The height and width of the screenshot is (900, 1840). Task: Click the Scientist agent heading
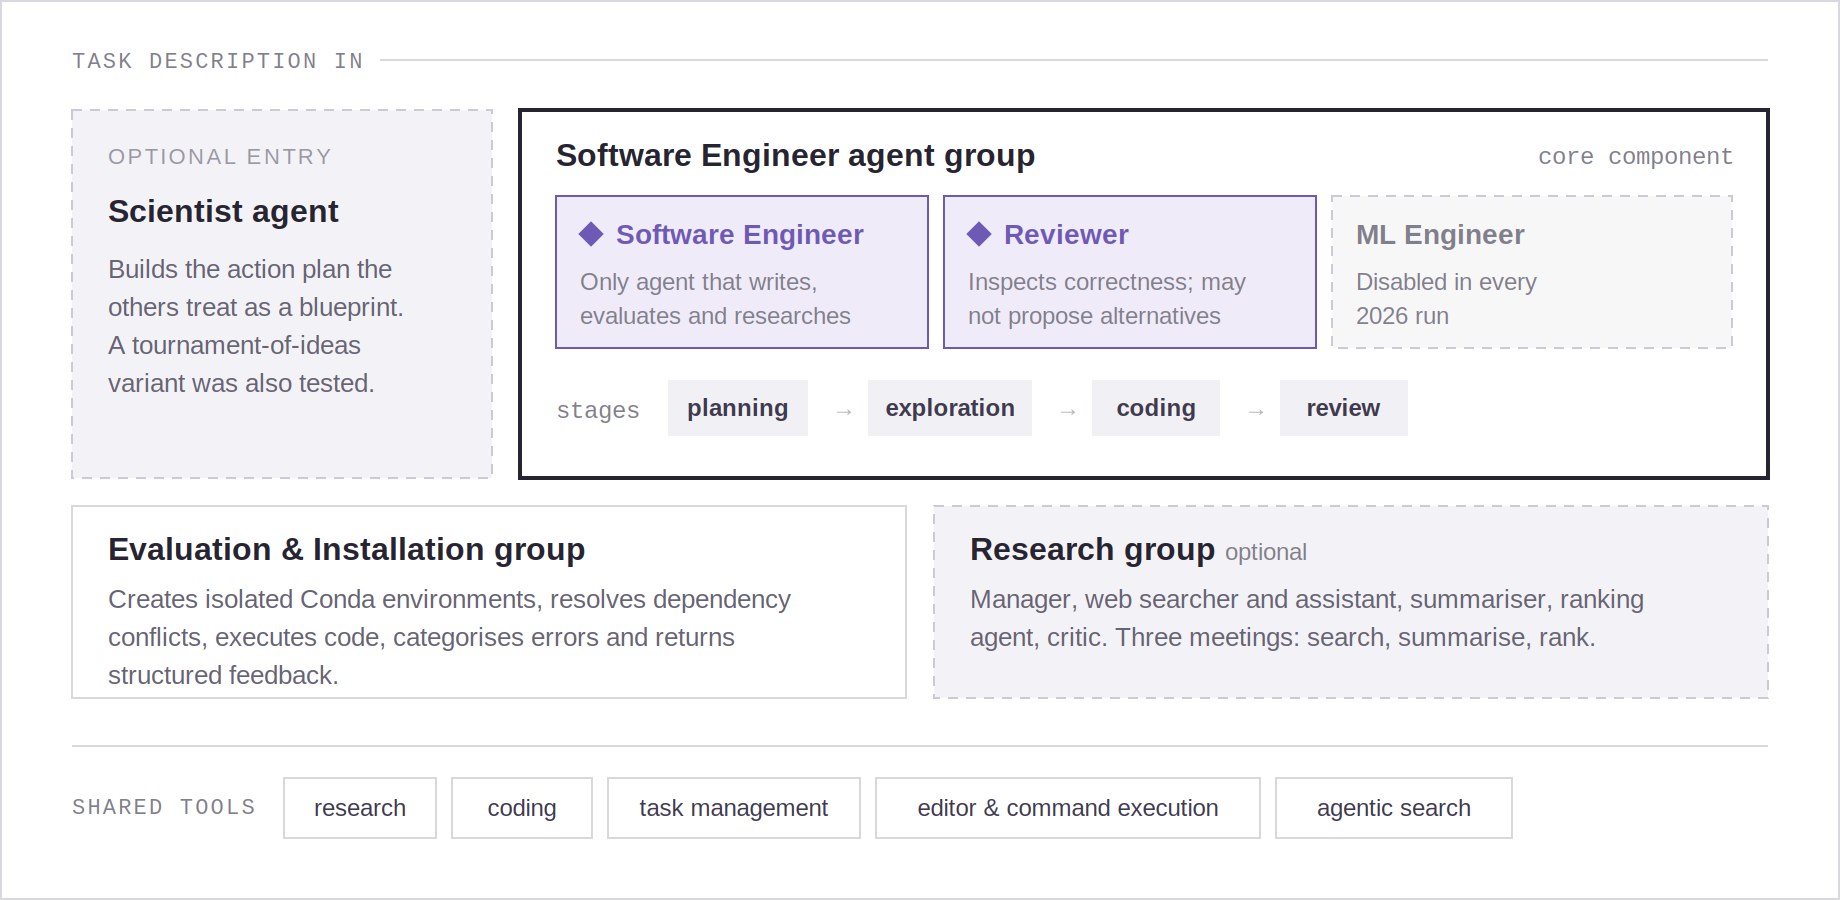[223, 212]
